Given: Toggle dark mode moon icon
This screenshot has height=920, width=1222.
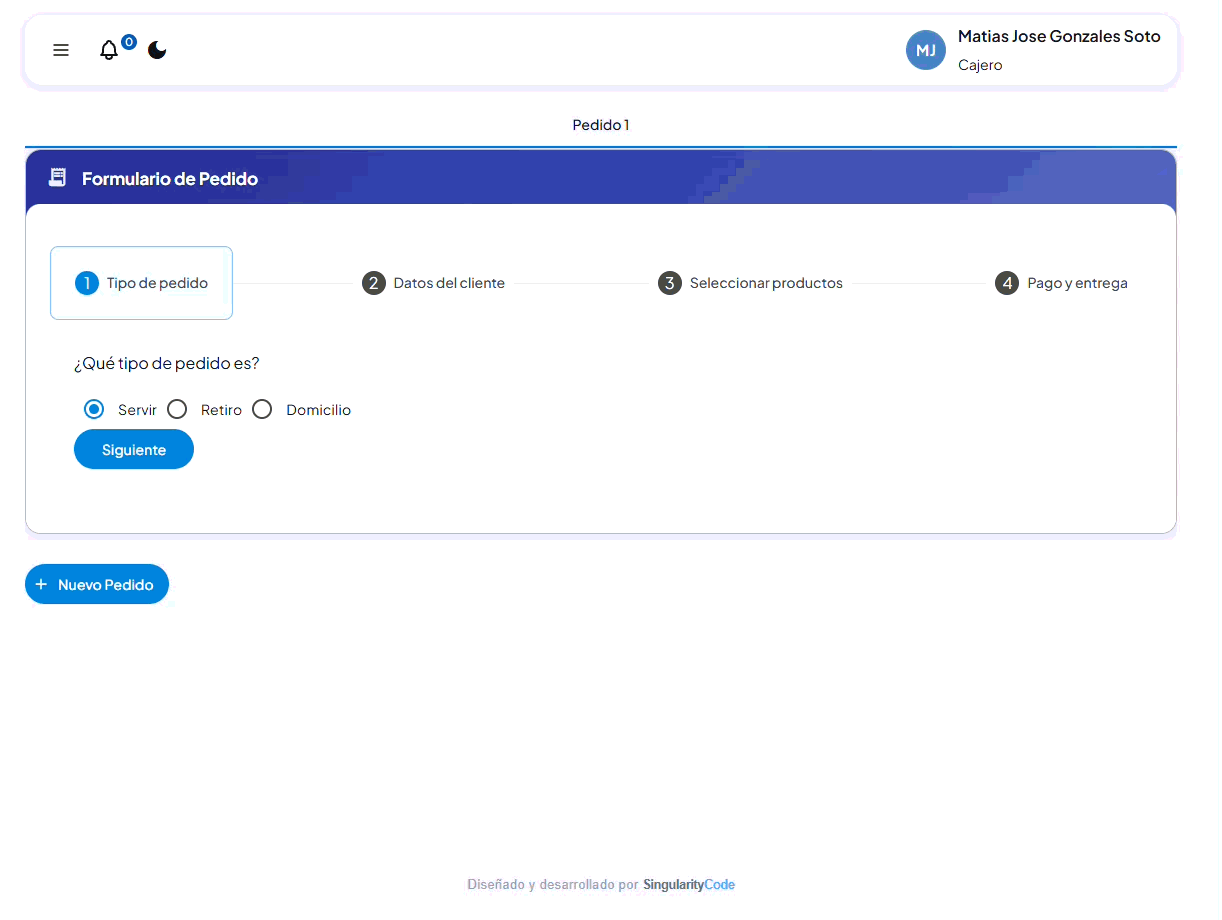Looking at the screenshot, I should pyautogui.click(x=157, y=50).
